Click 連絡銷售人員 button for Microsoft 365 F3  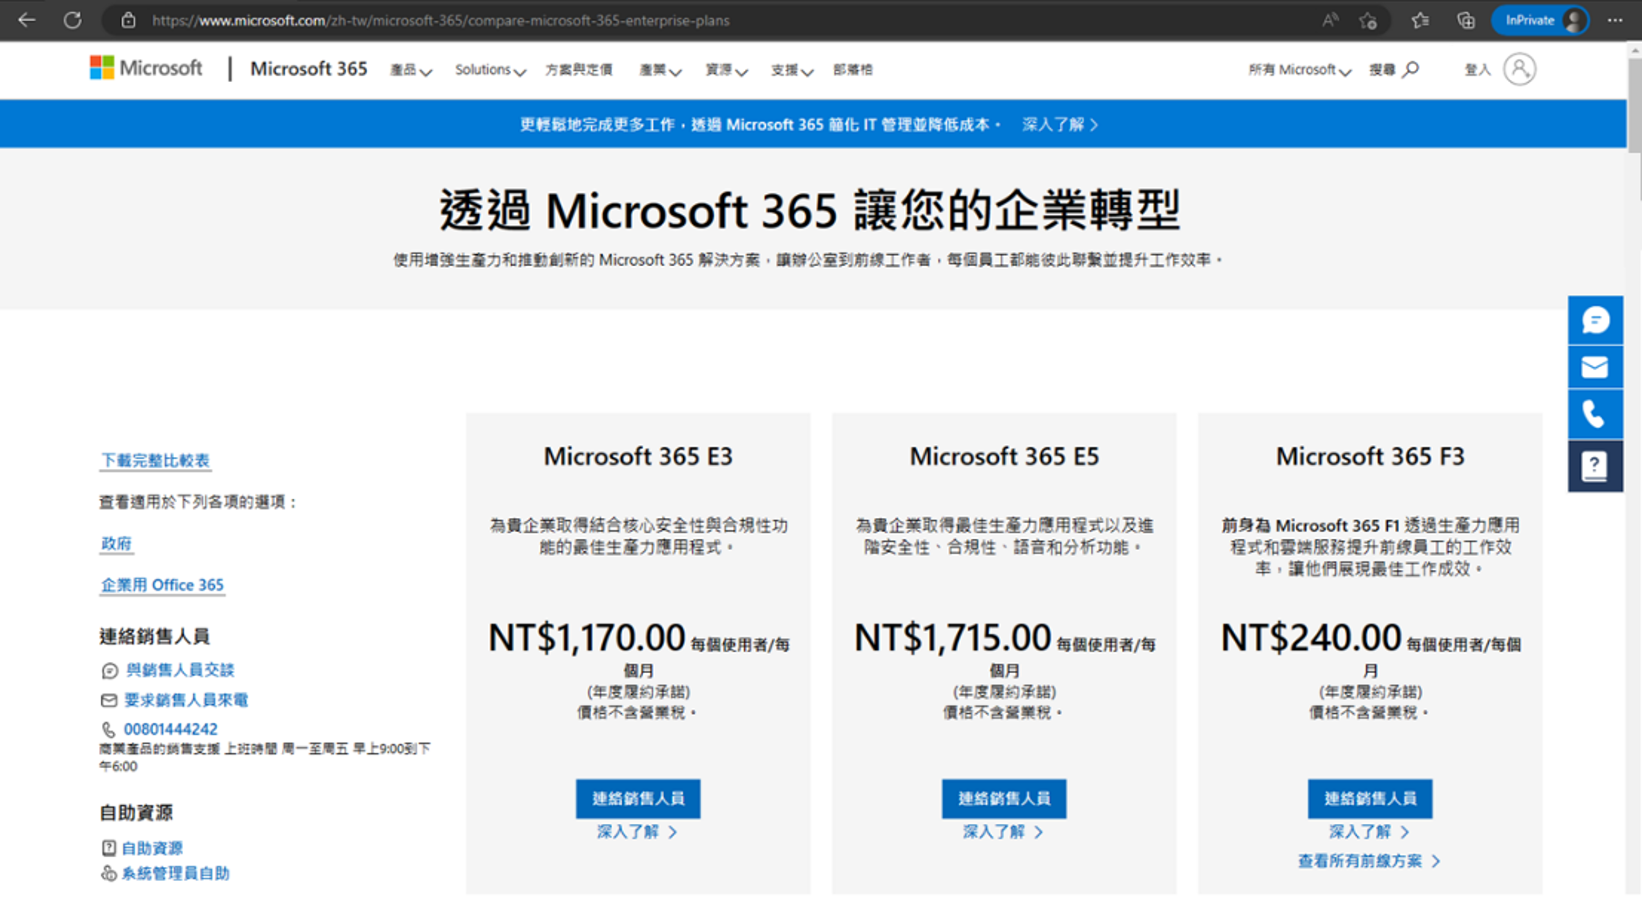point(1370,799)
